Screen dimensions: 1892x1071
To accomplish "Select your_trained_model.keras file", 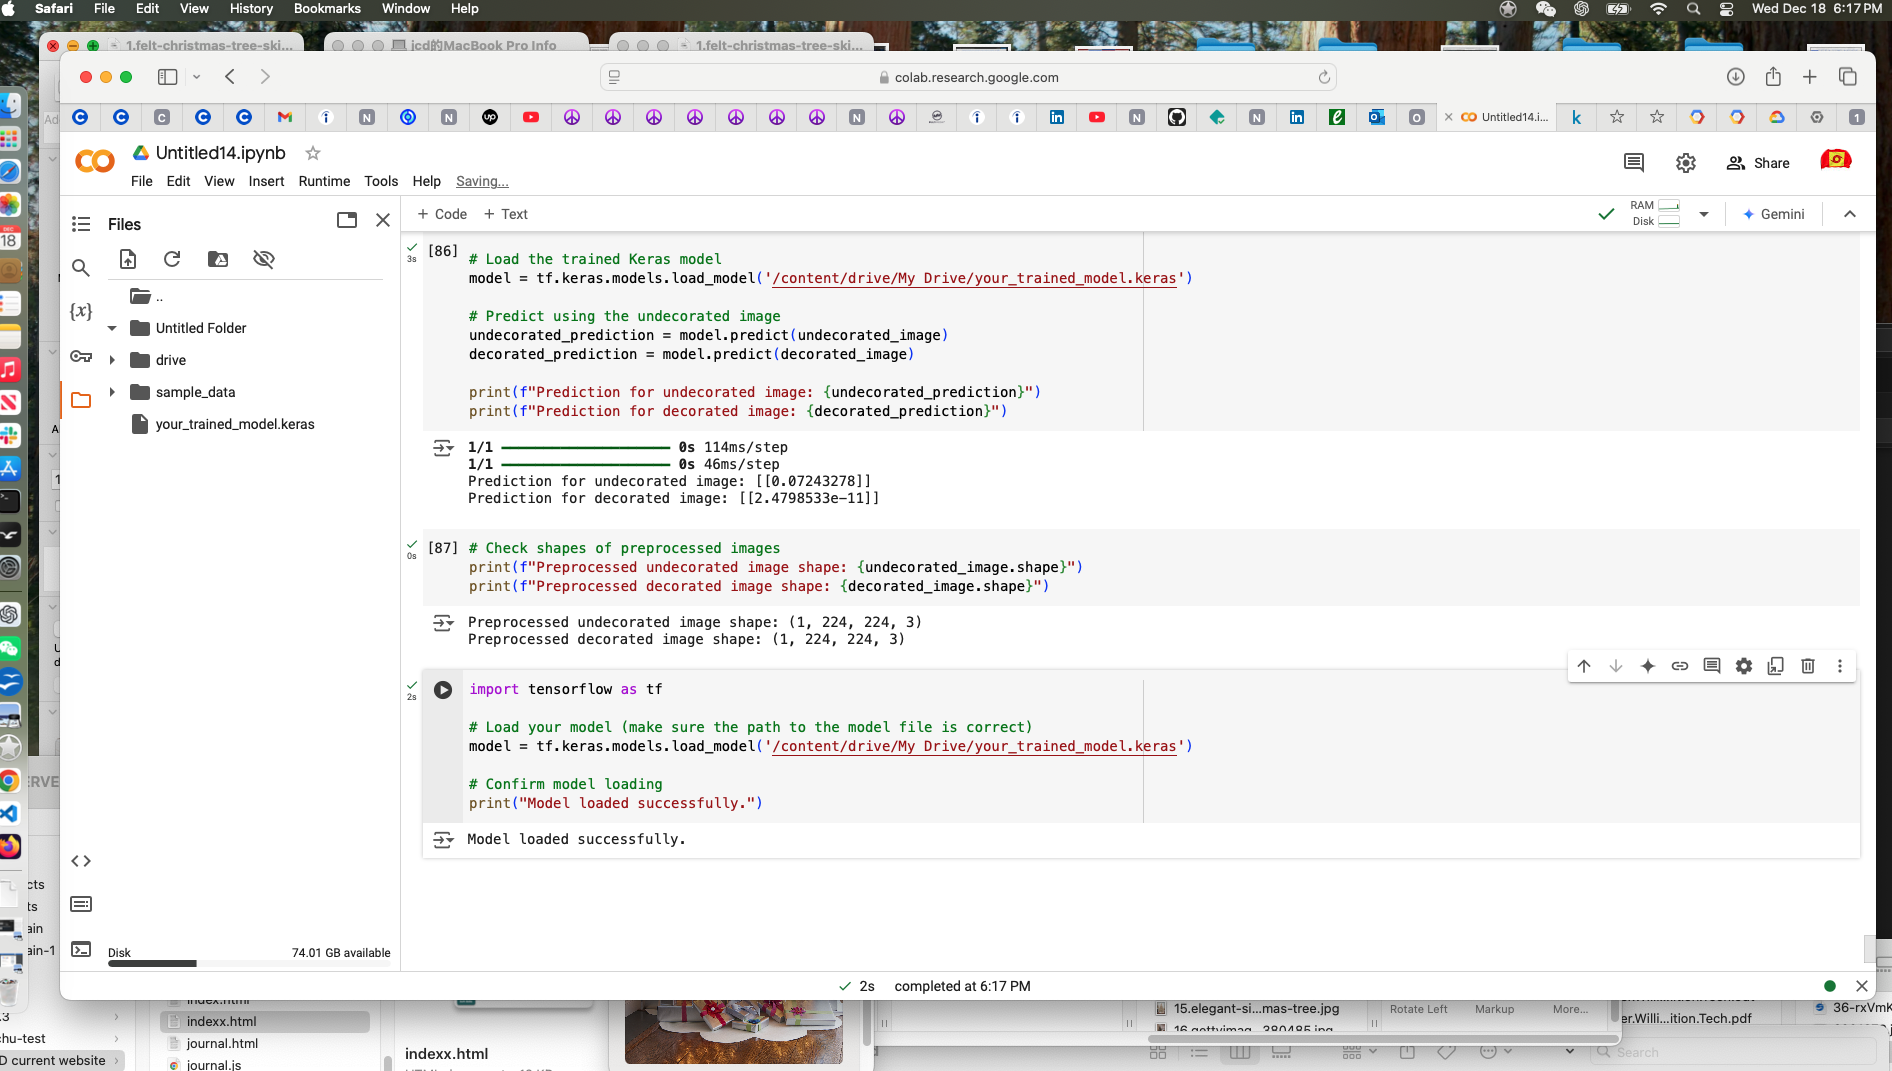I will coord(234,424).
